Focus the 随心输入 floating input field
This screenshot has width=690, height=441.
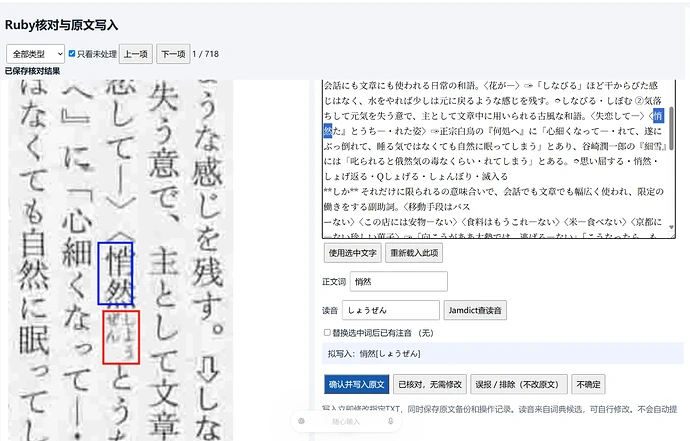pyautogui.click(x=346, y=422)
